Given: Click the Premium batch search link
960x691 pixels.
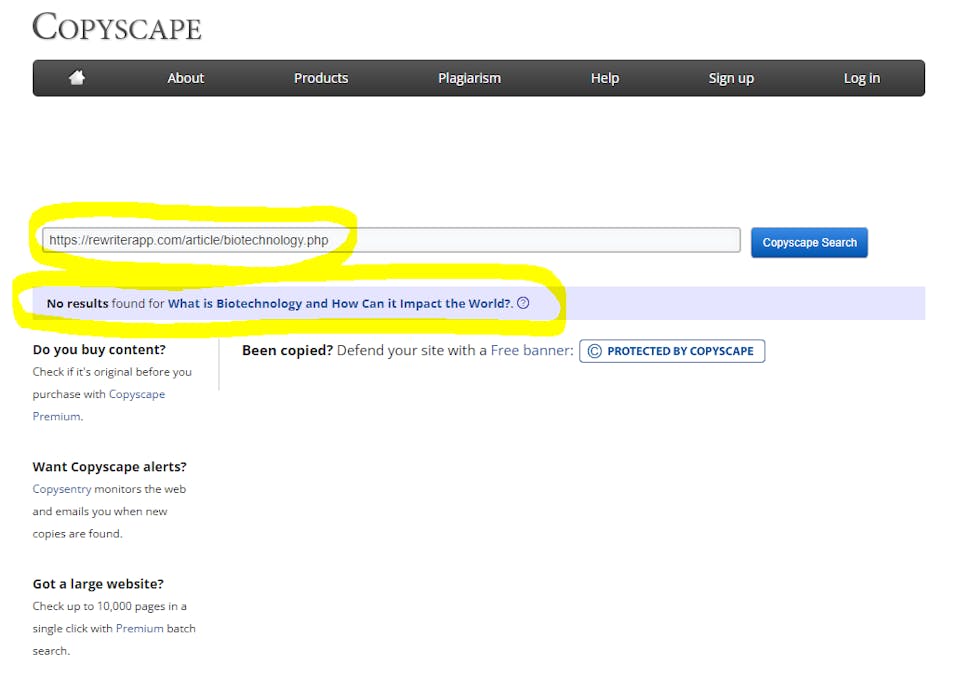Looking at the screenshot, I should pyautogui.click(x=138, y=628).
